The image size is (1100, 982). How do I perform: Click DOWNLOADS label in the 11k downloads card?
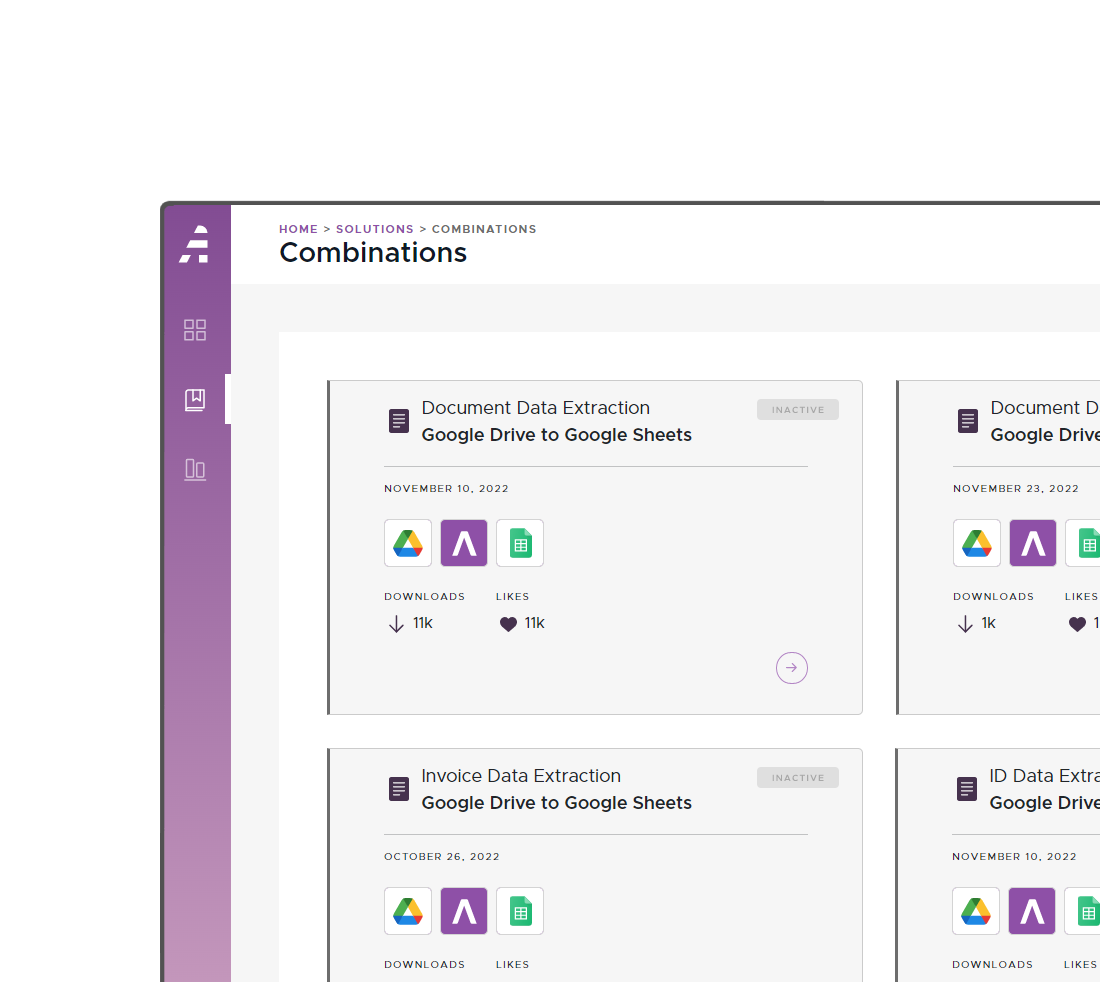424,596
